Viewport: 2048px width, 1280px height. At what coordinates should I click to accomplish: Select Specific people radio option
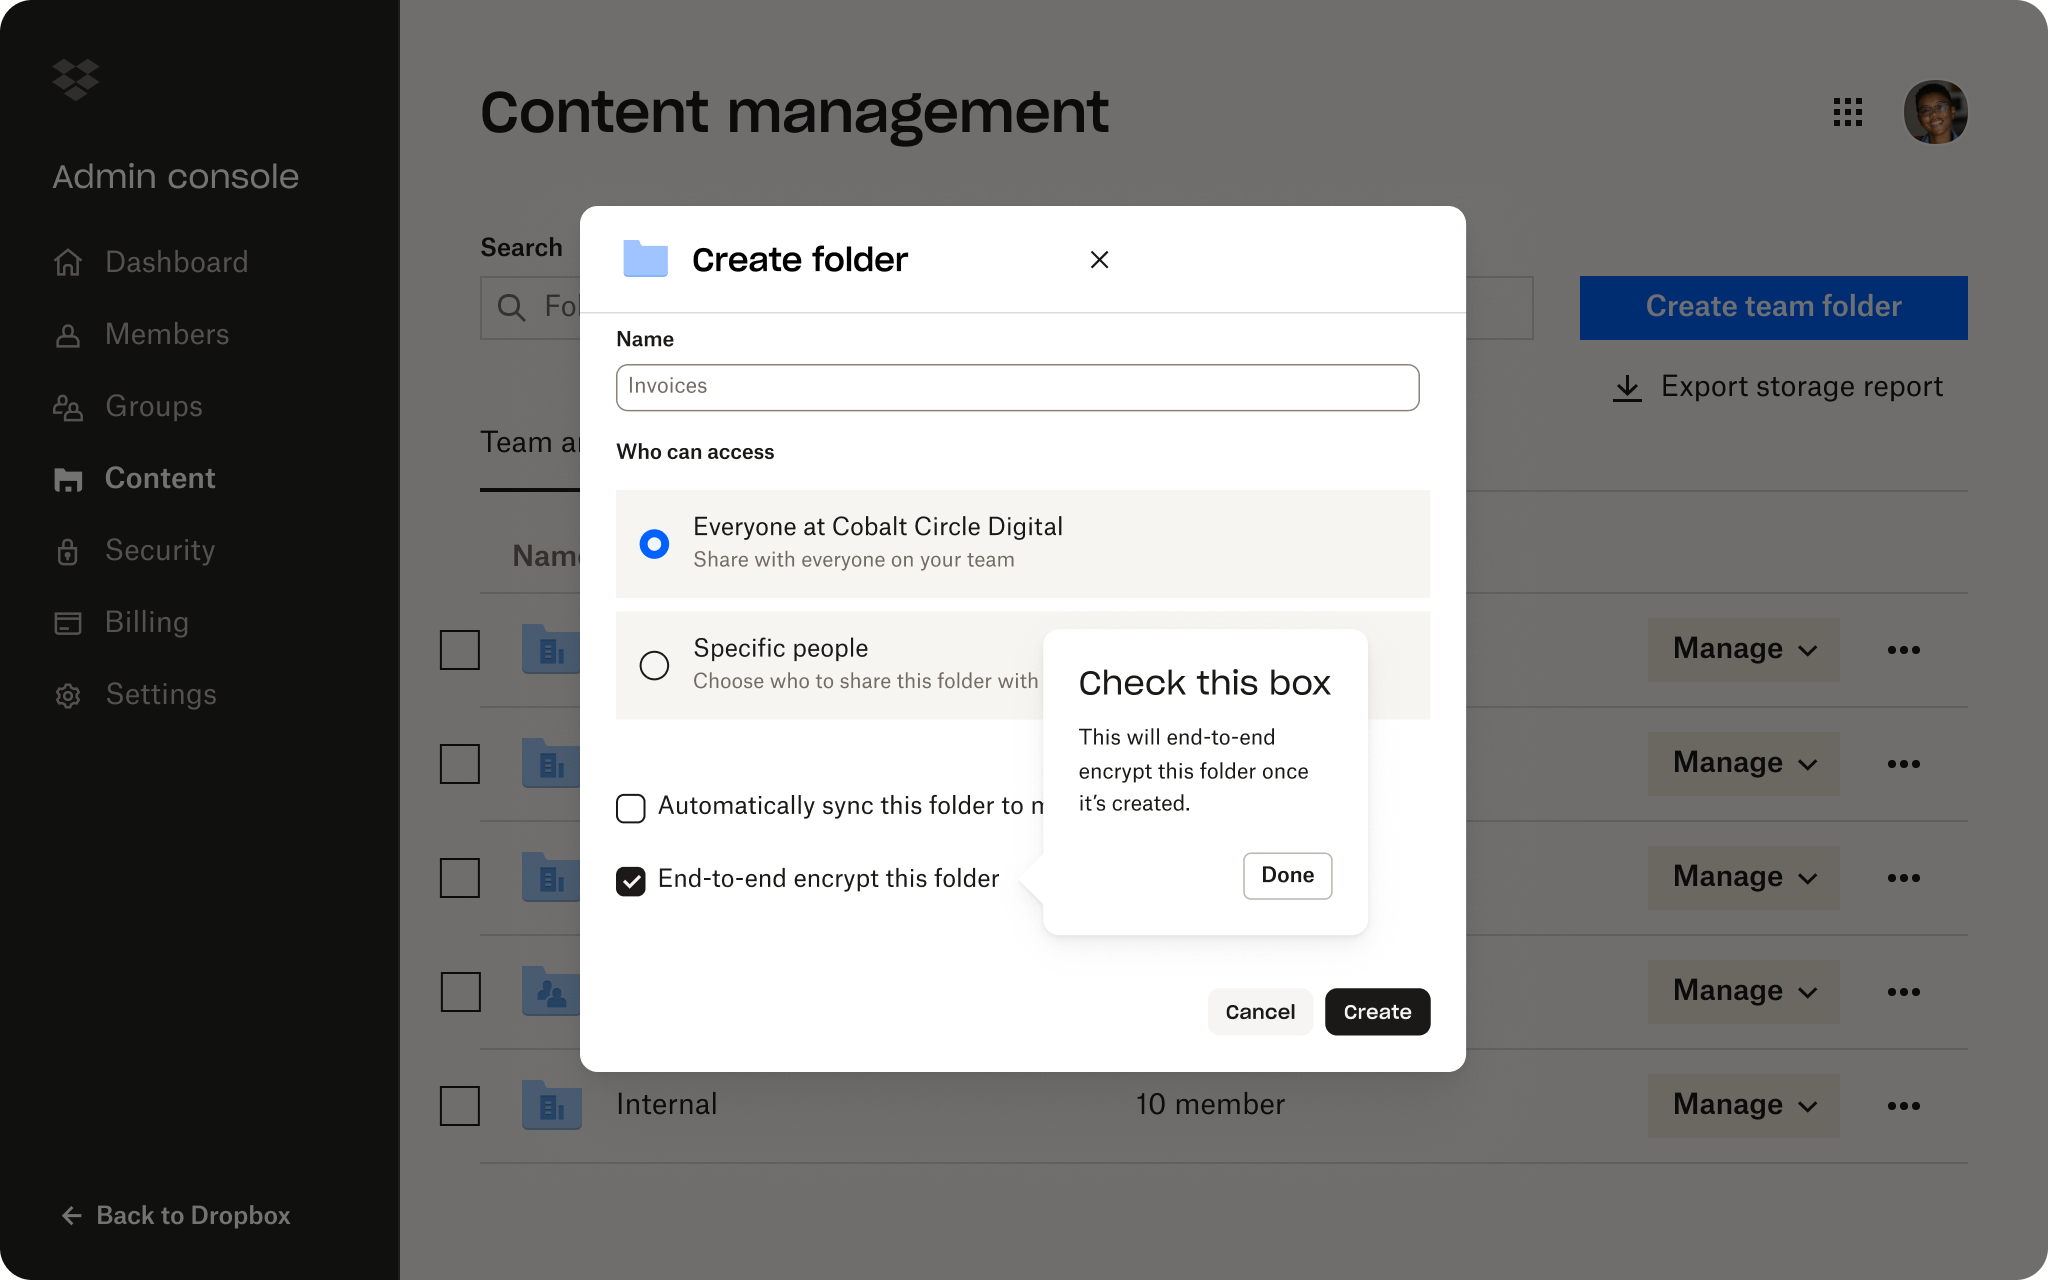(654, 665)
